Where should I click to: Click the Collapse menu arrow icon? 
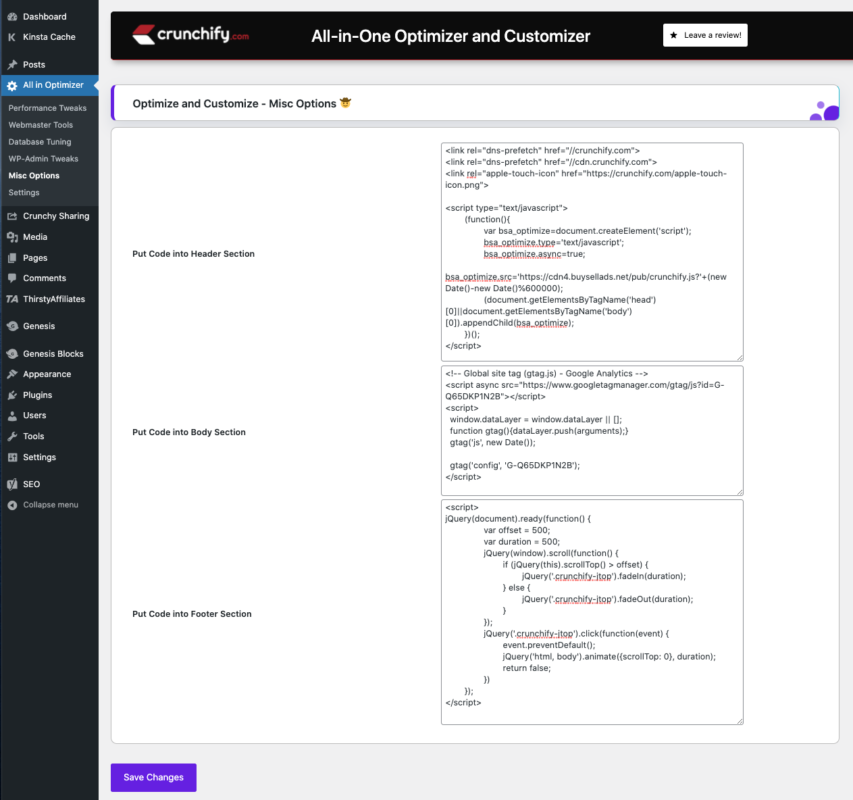point(12,505)
